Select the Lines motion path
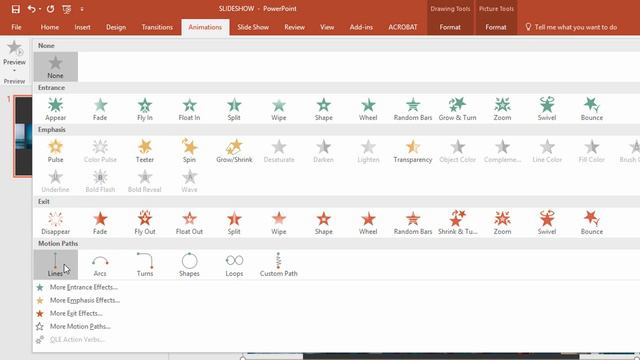 click(x=56, y=265)
